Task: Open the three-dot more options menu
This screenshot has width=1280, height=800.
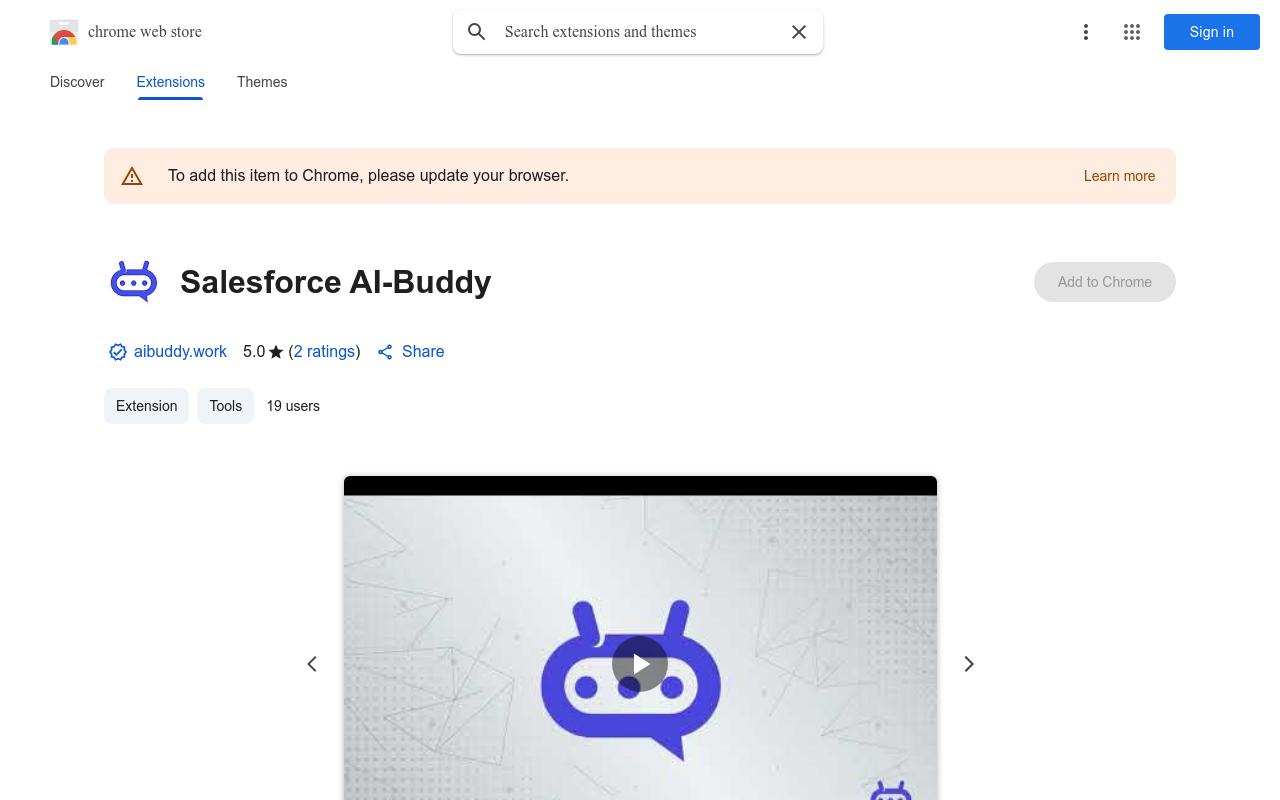Action: [1086, 32]
